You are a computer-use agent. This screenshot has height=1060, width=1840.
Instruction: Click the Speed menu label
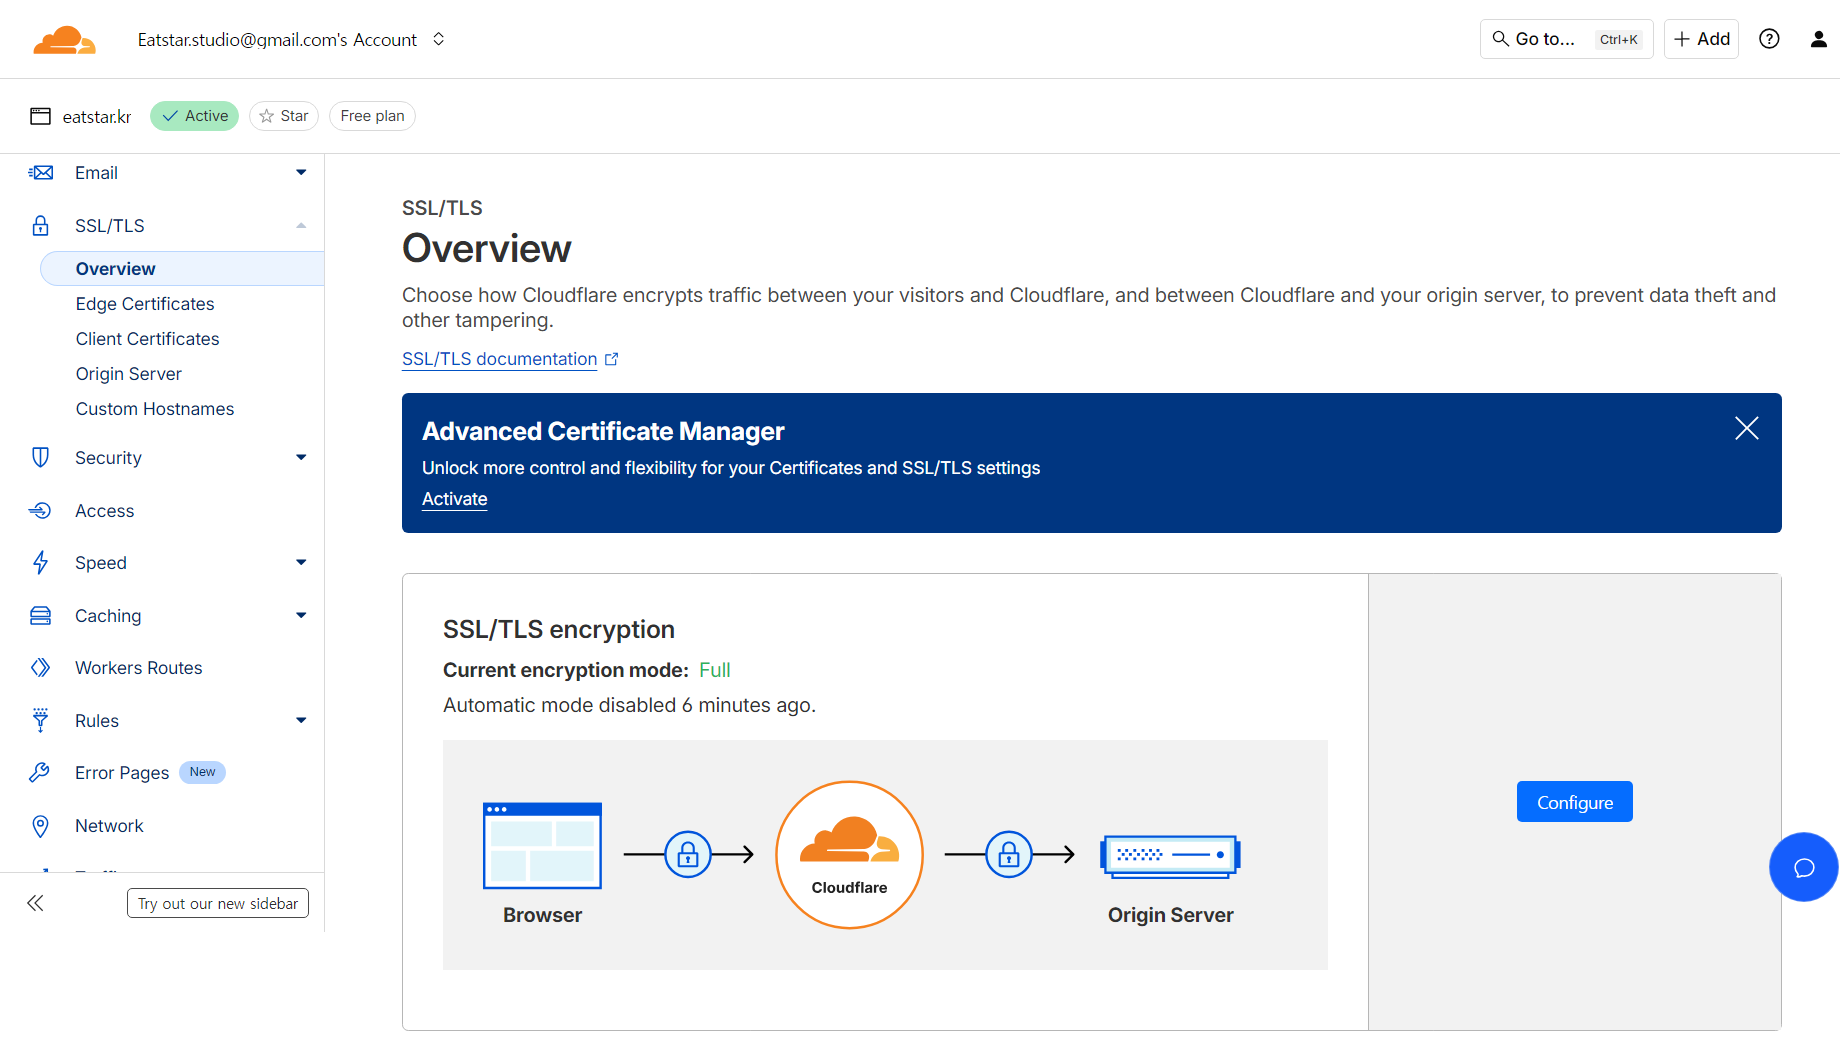click(101, 563)
